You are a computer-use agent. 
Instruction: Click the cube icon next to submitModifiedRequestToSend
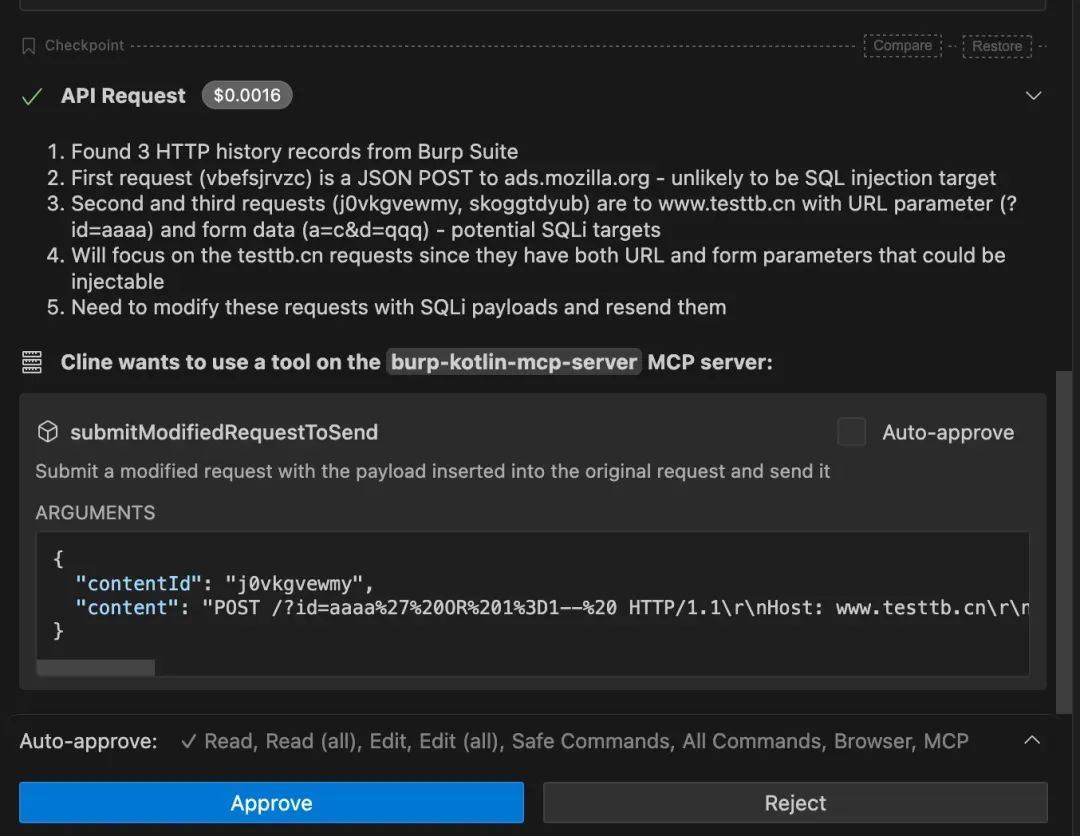47,432
